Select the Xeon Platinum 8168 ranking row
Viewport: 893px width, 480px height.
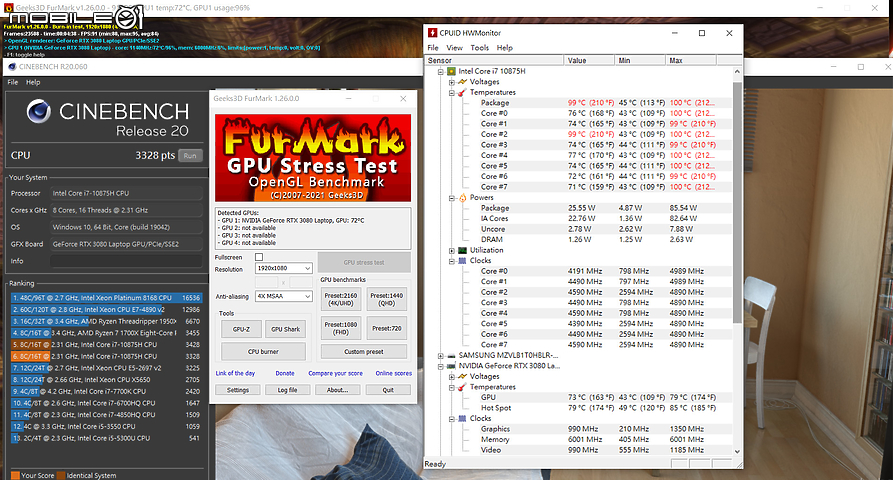(106, 298)
